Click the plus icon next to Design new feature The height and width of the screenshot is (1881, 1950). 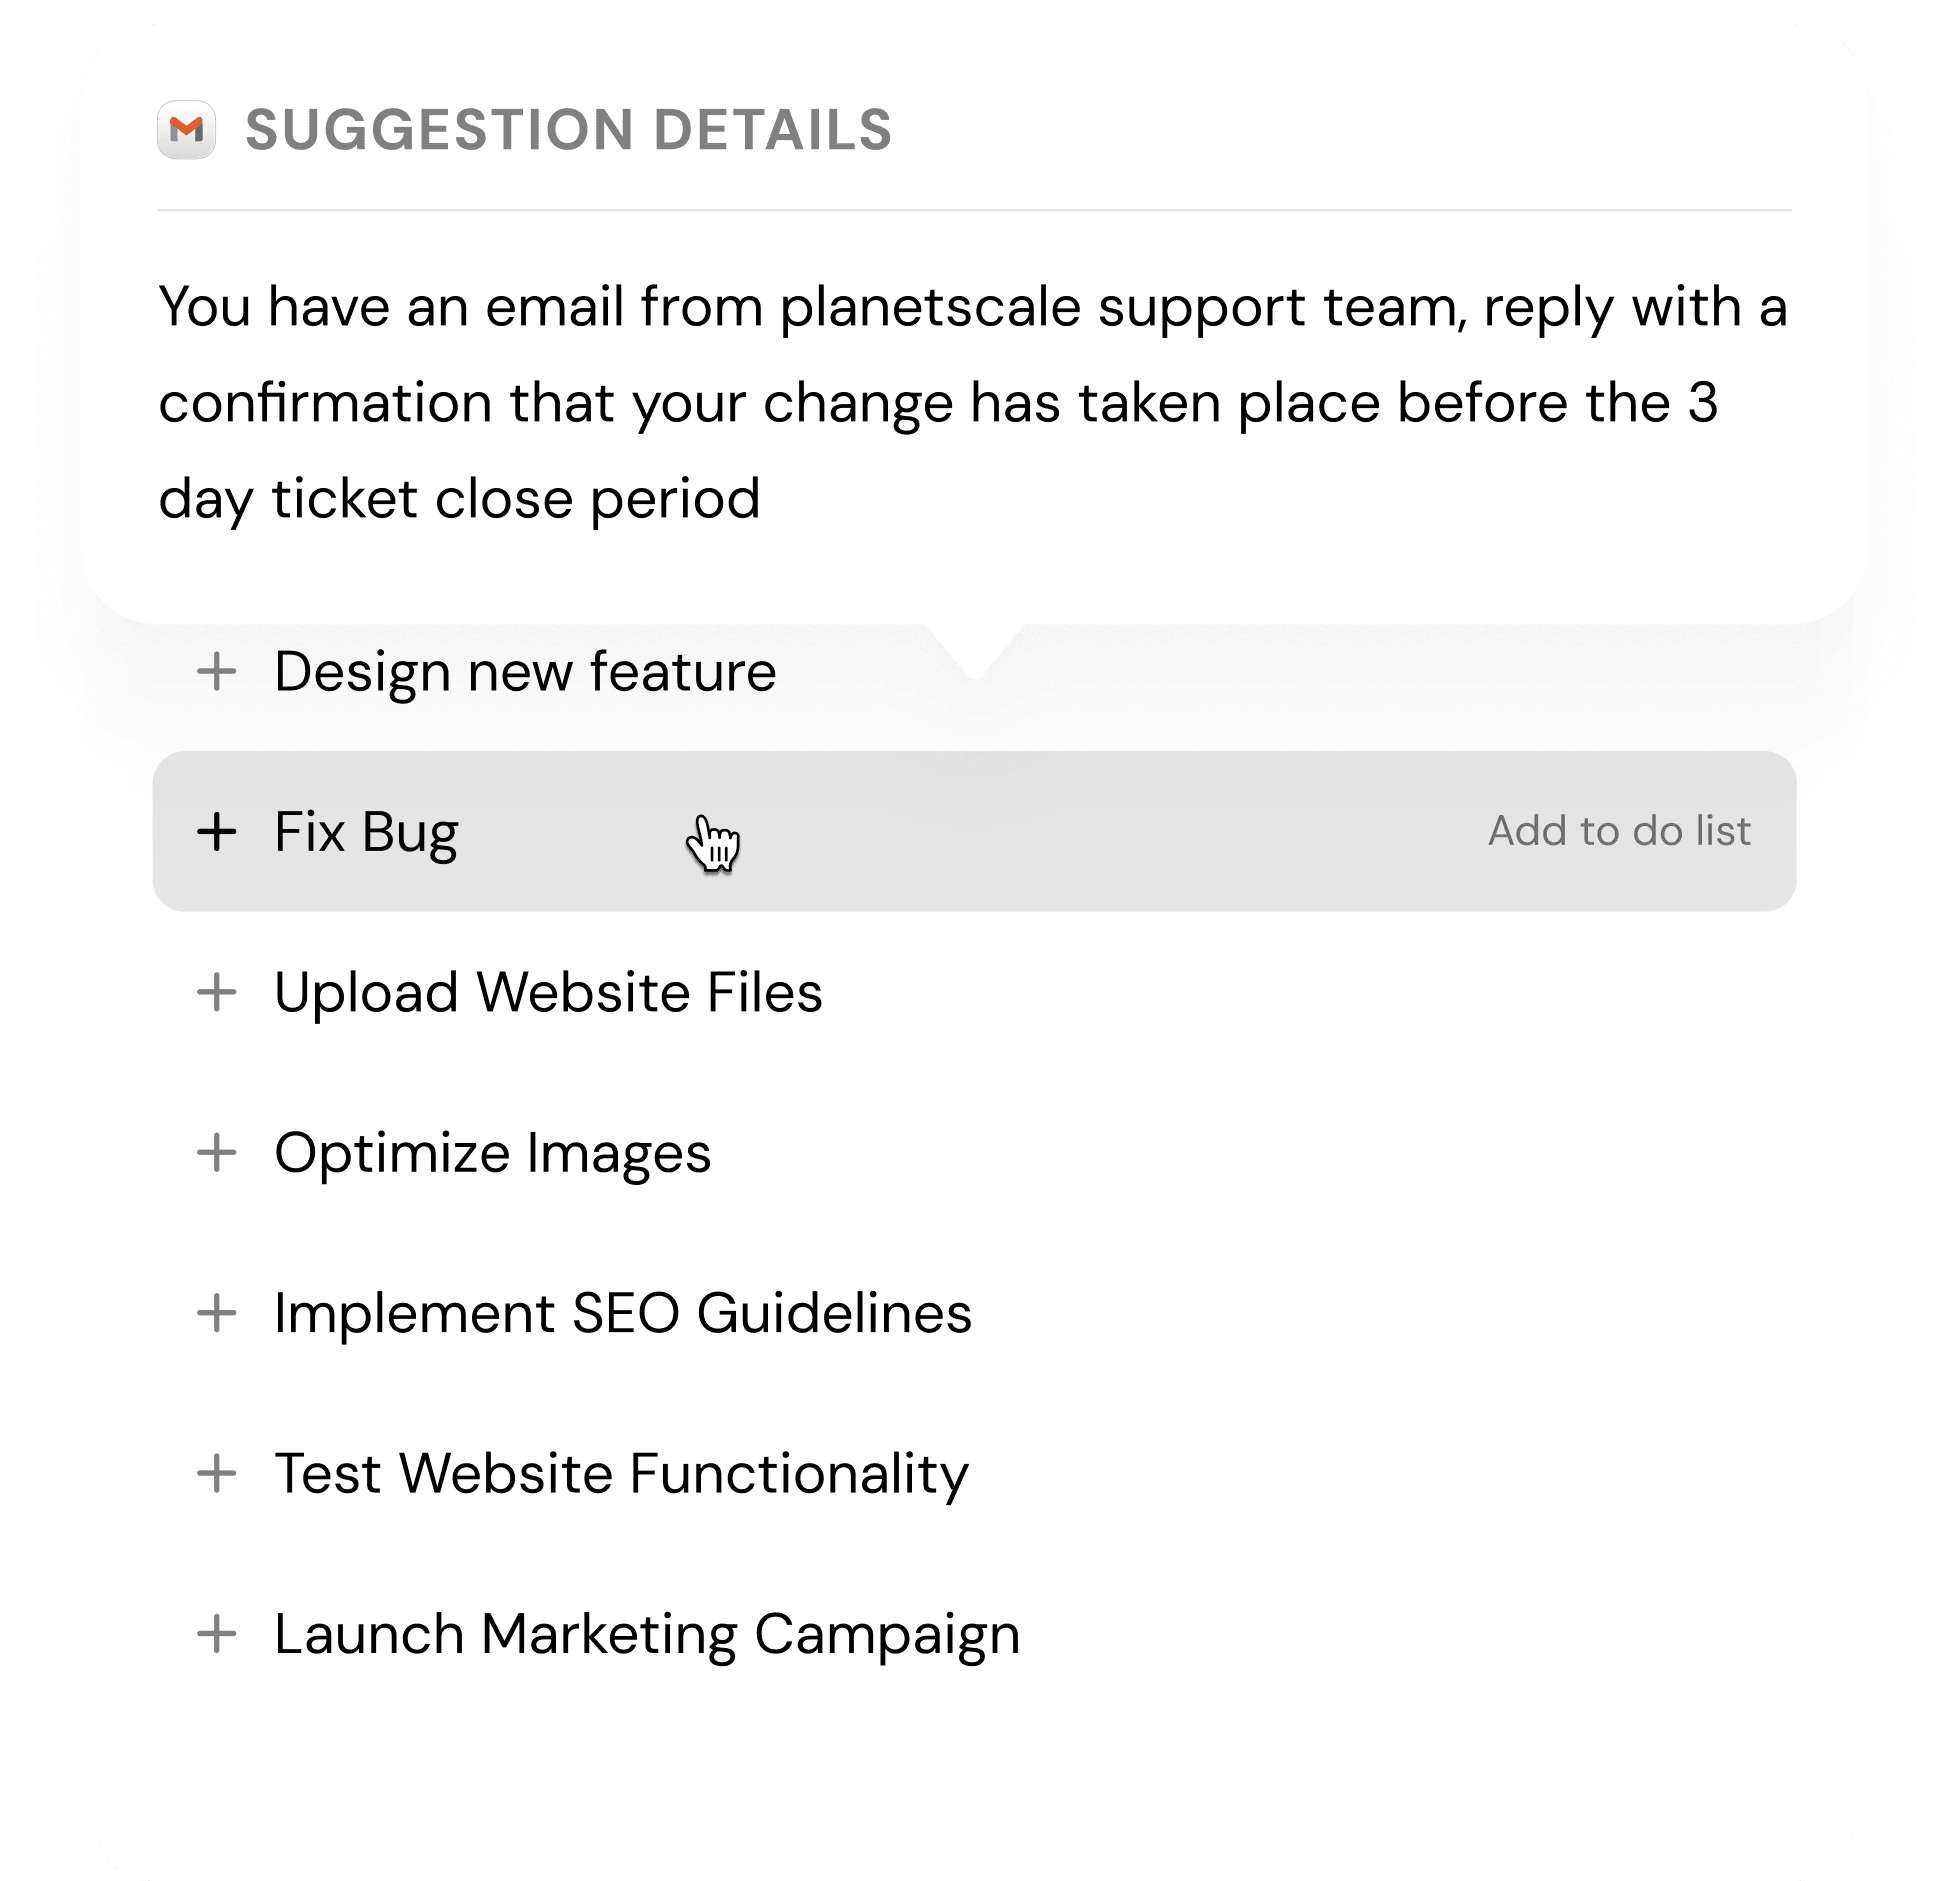pos(218,671)
